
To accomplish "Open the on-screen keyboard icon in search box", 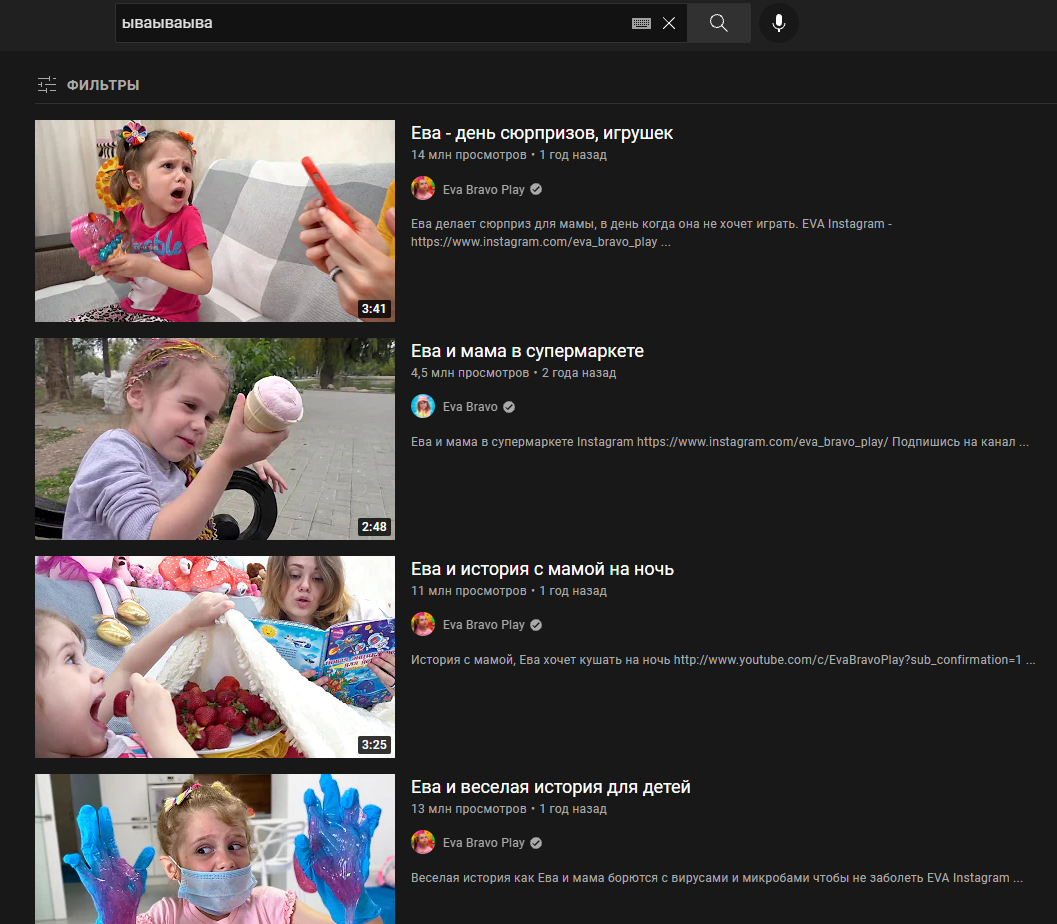I will point(641,23).
